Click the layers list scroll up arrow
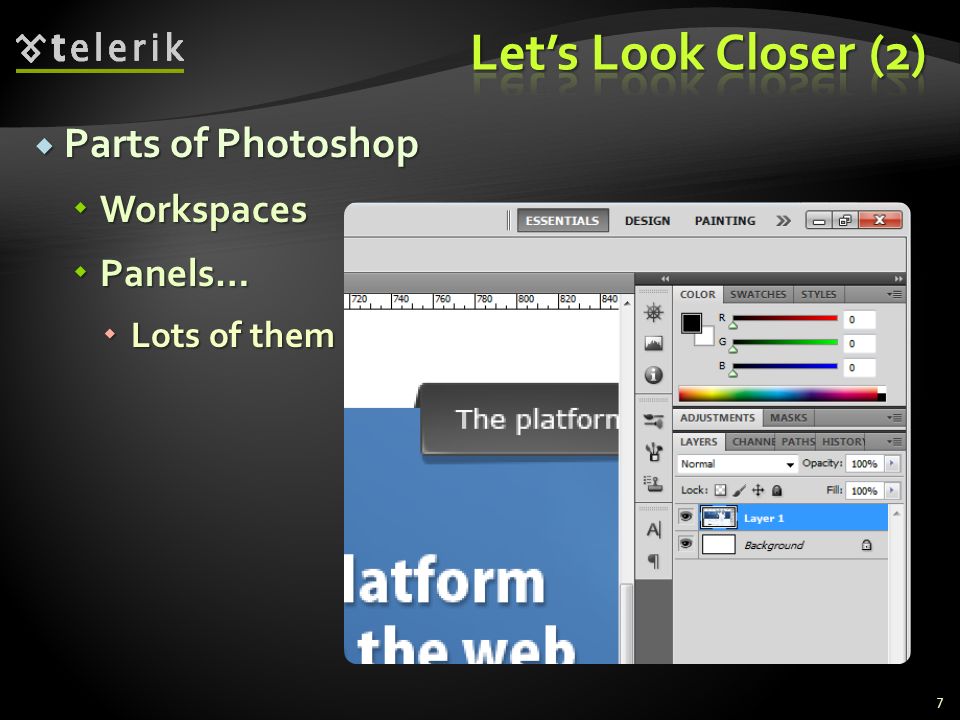960x720 pixels. pos(896,513)
